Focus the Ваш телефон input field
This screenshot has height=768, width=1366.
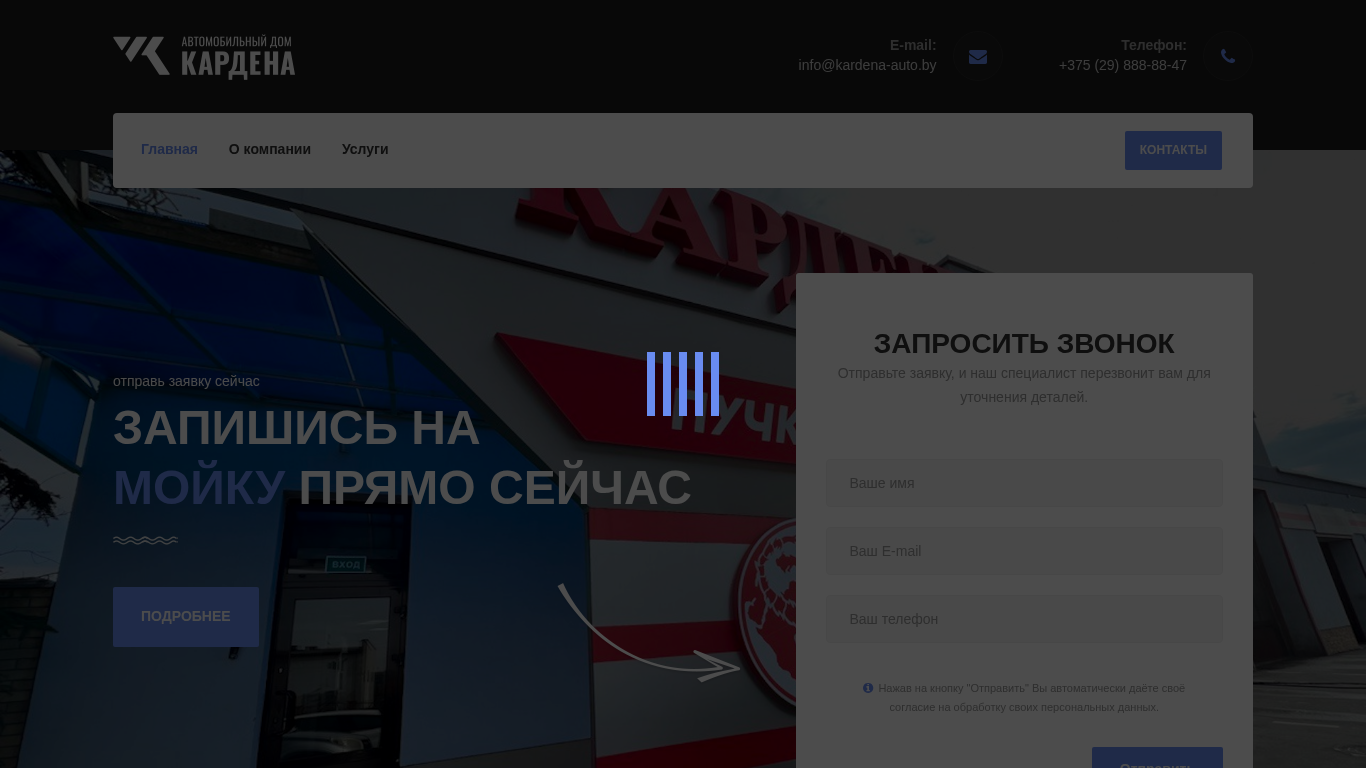[1024, 619]
